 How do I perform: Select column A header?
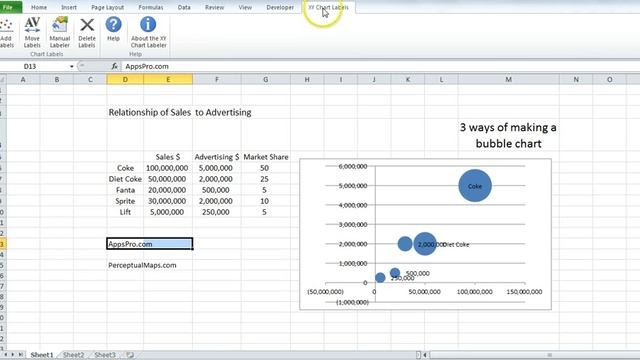coord(23,80)
